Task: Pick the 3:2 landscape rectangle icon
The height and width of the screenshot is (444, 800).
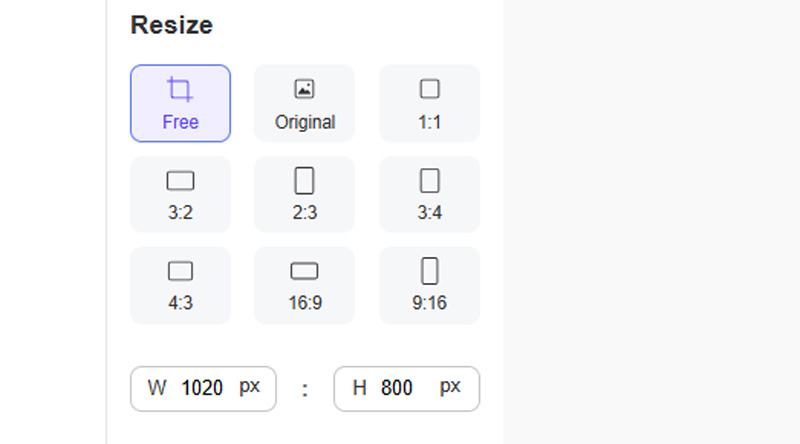Action: pos(181,181)
